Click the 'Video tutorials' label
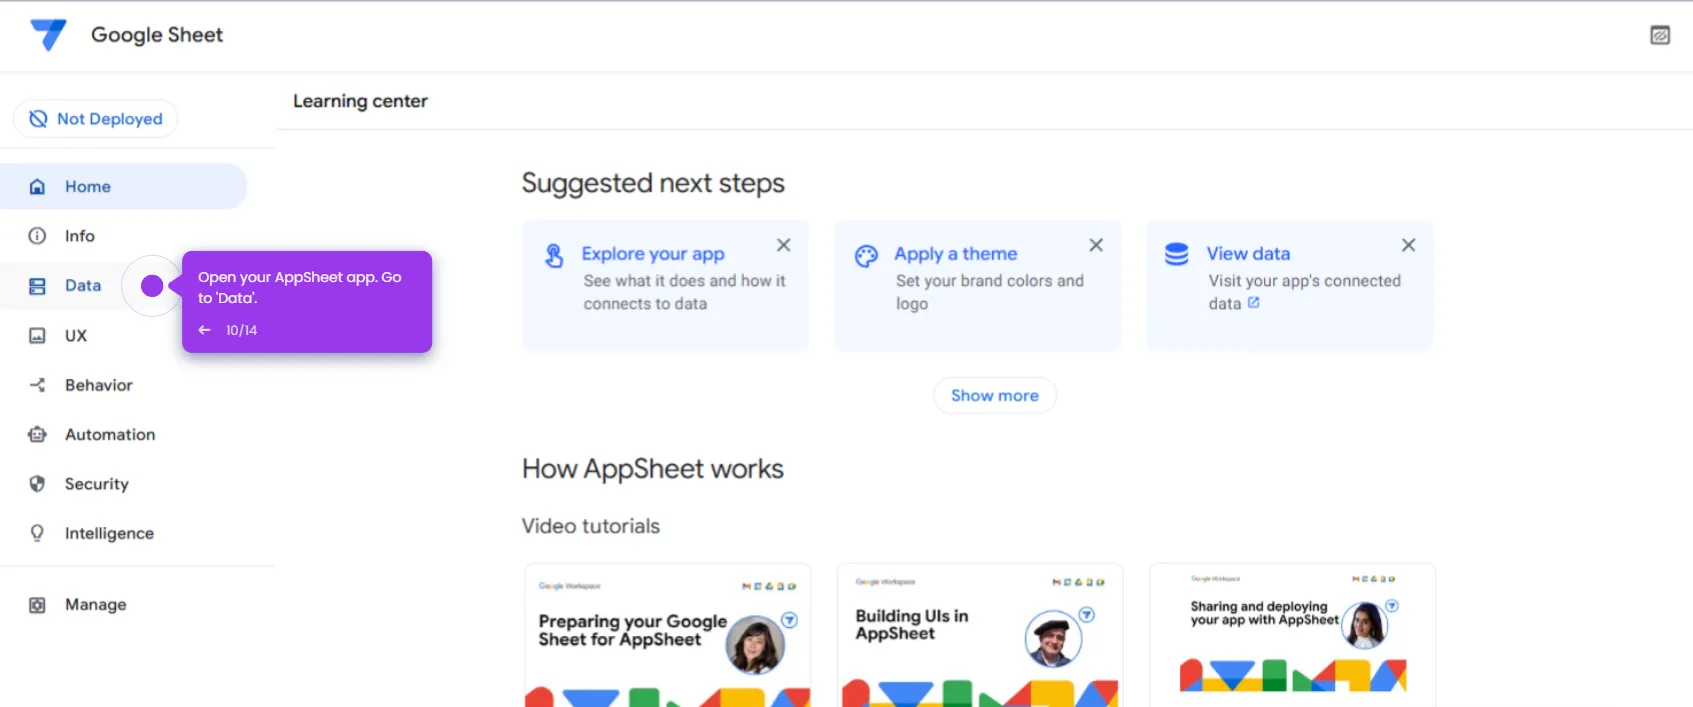 pyautogui.click(x=591, y=526)
